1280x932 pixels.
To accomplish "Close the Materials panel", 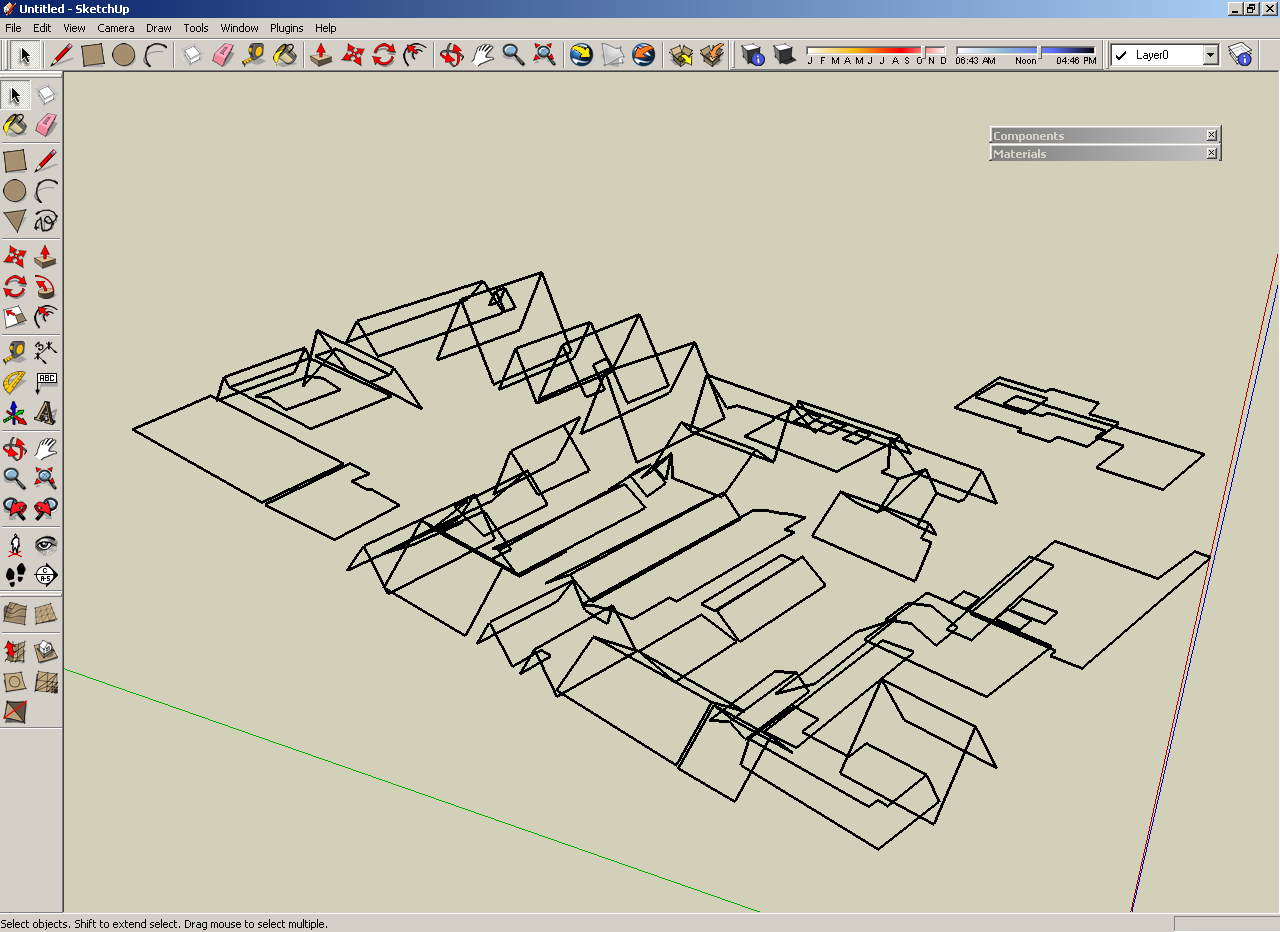I will (1211, 153).
